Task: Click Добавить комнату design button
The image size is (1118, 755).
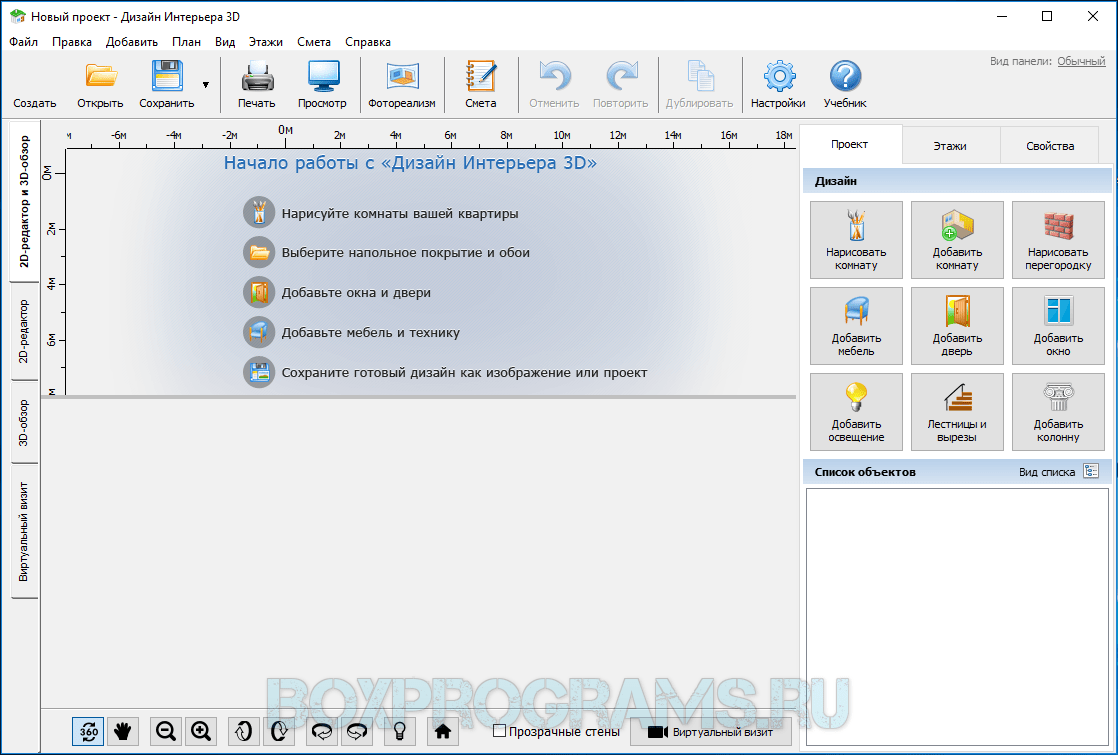Action: pos(958,240)
